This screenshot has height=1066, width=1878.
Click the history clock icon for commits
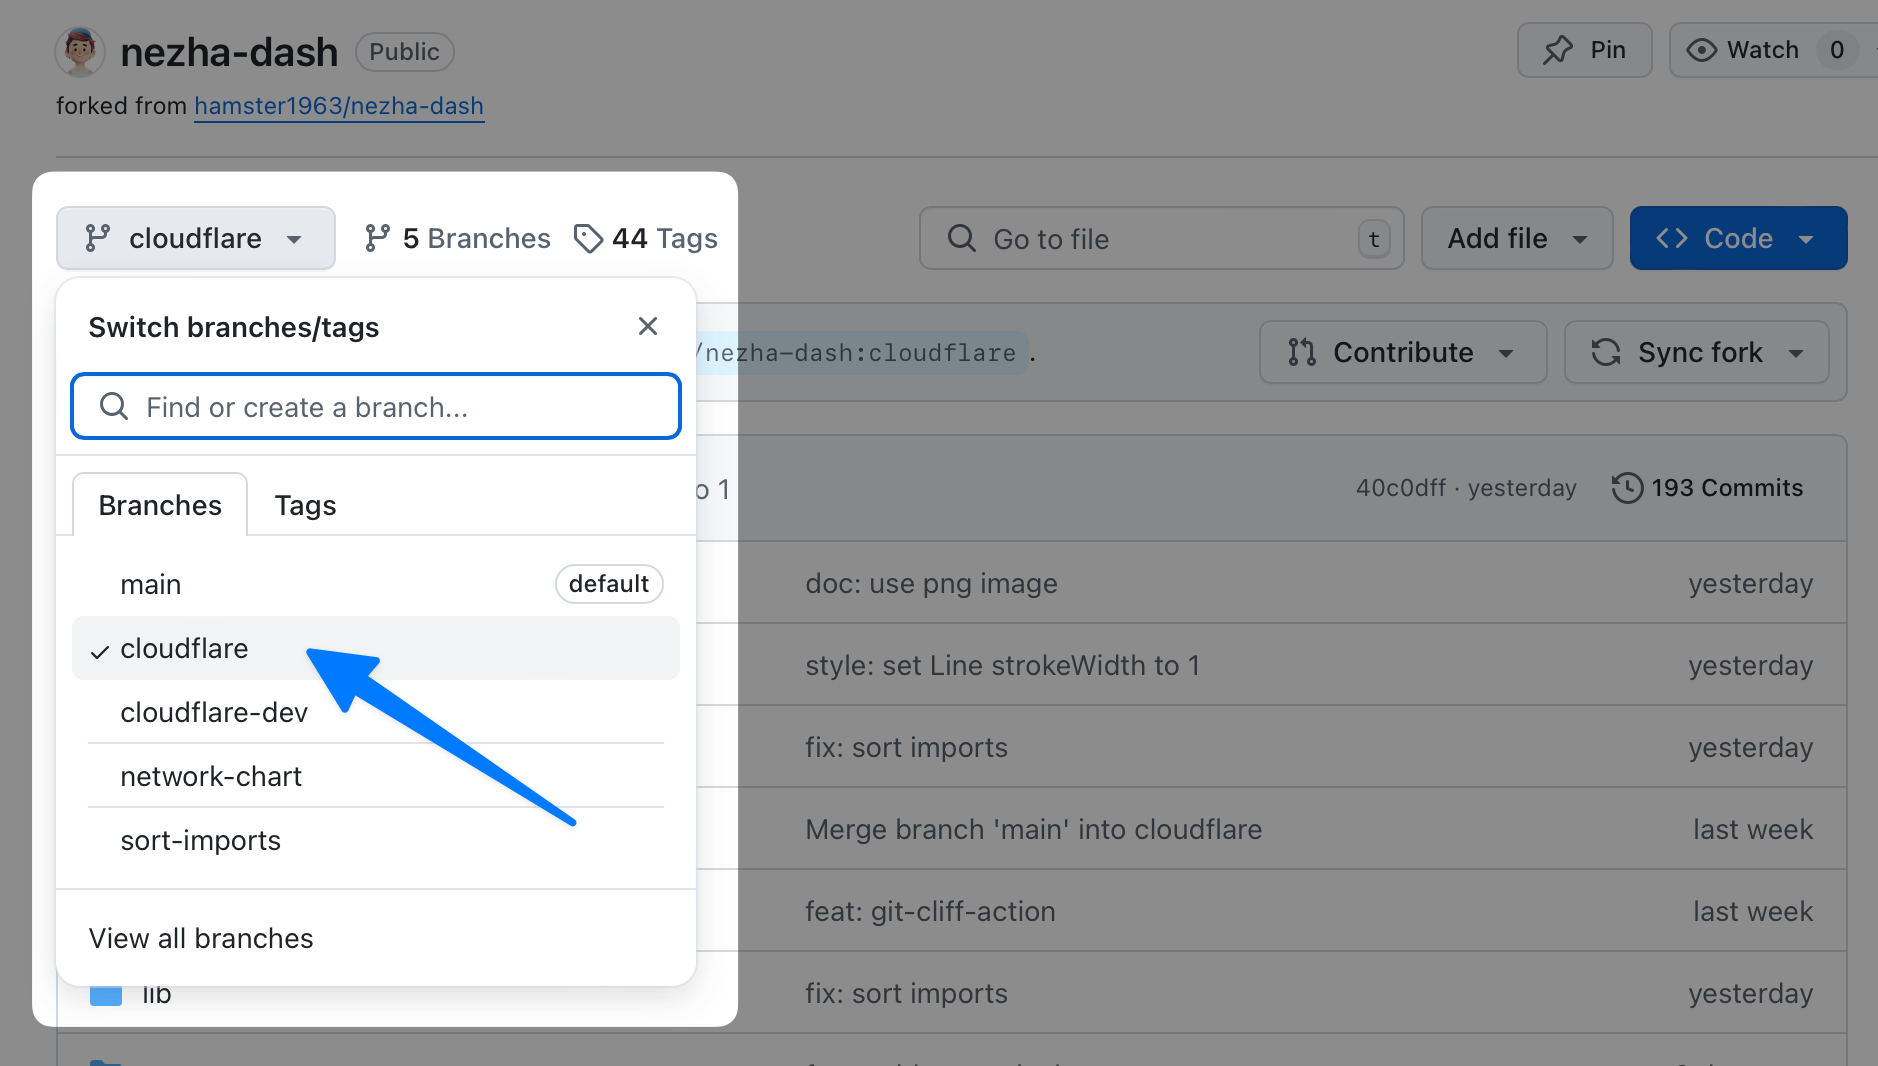click(1627, 488)
